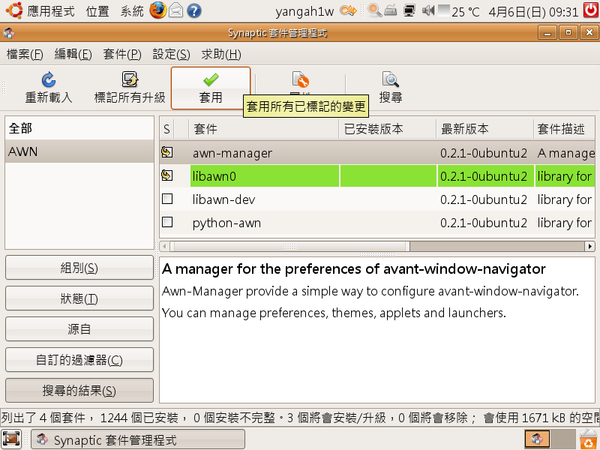Click the Synaptic taskbar window button
The width and height of the screenshot is (600, 450).
coord(138,439)
